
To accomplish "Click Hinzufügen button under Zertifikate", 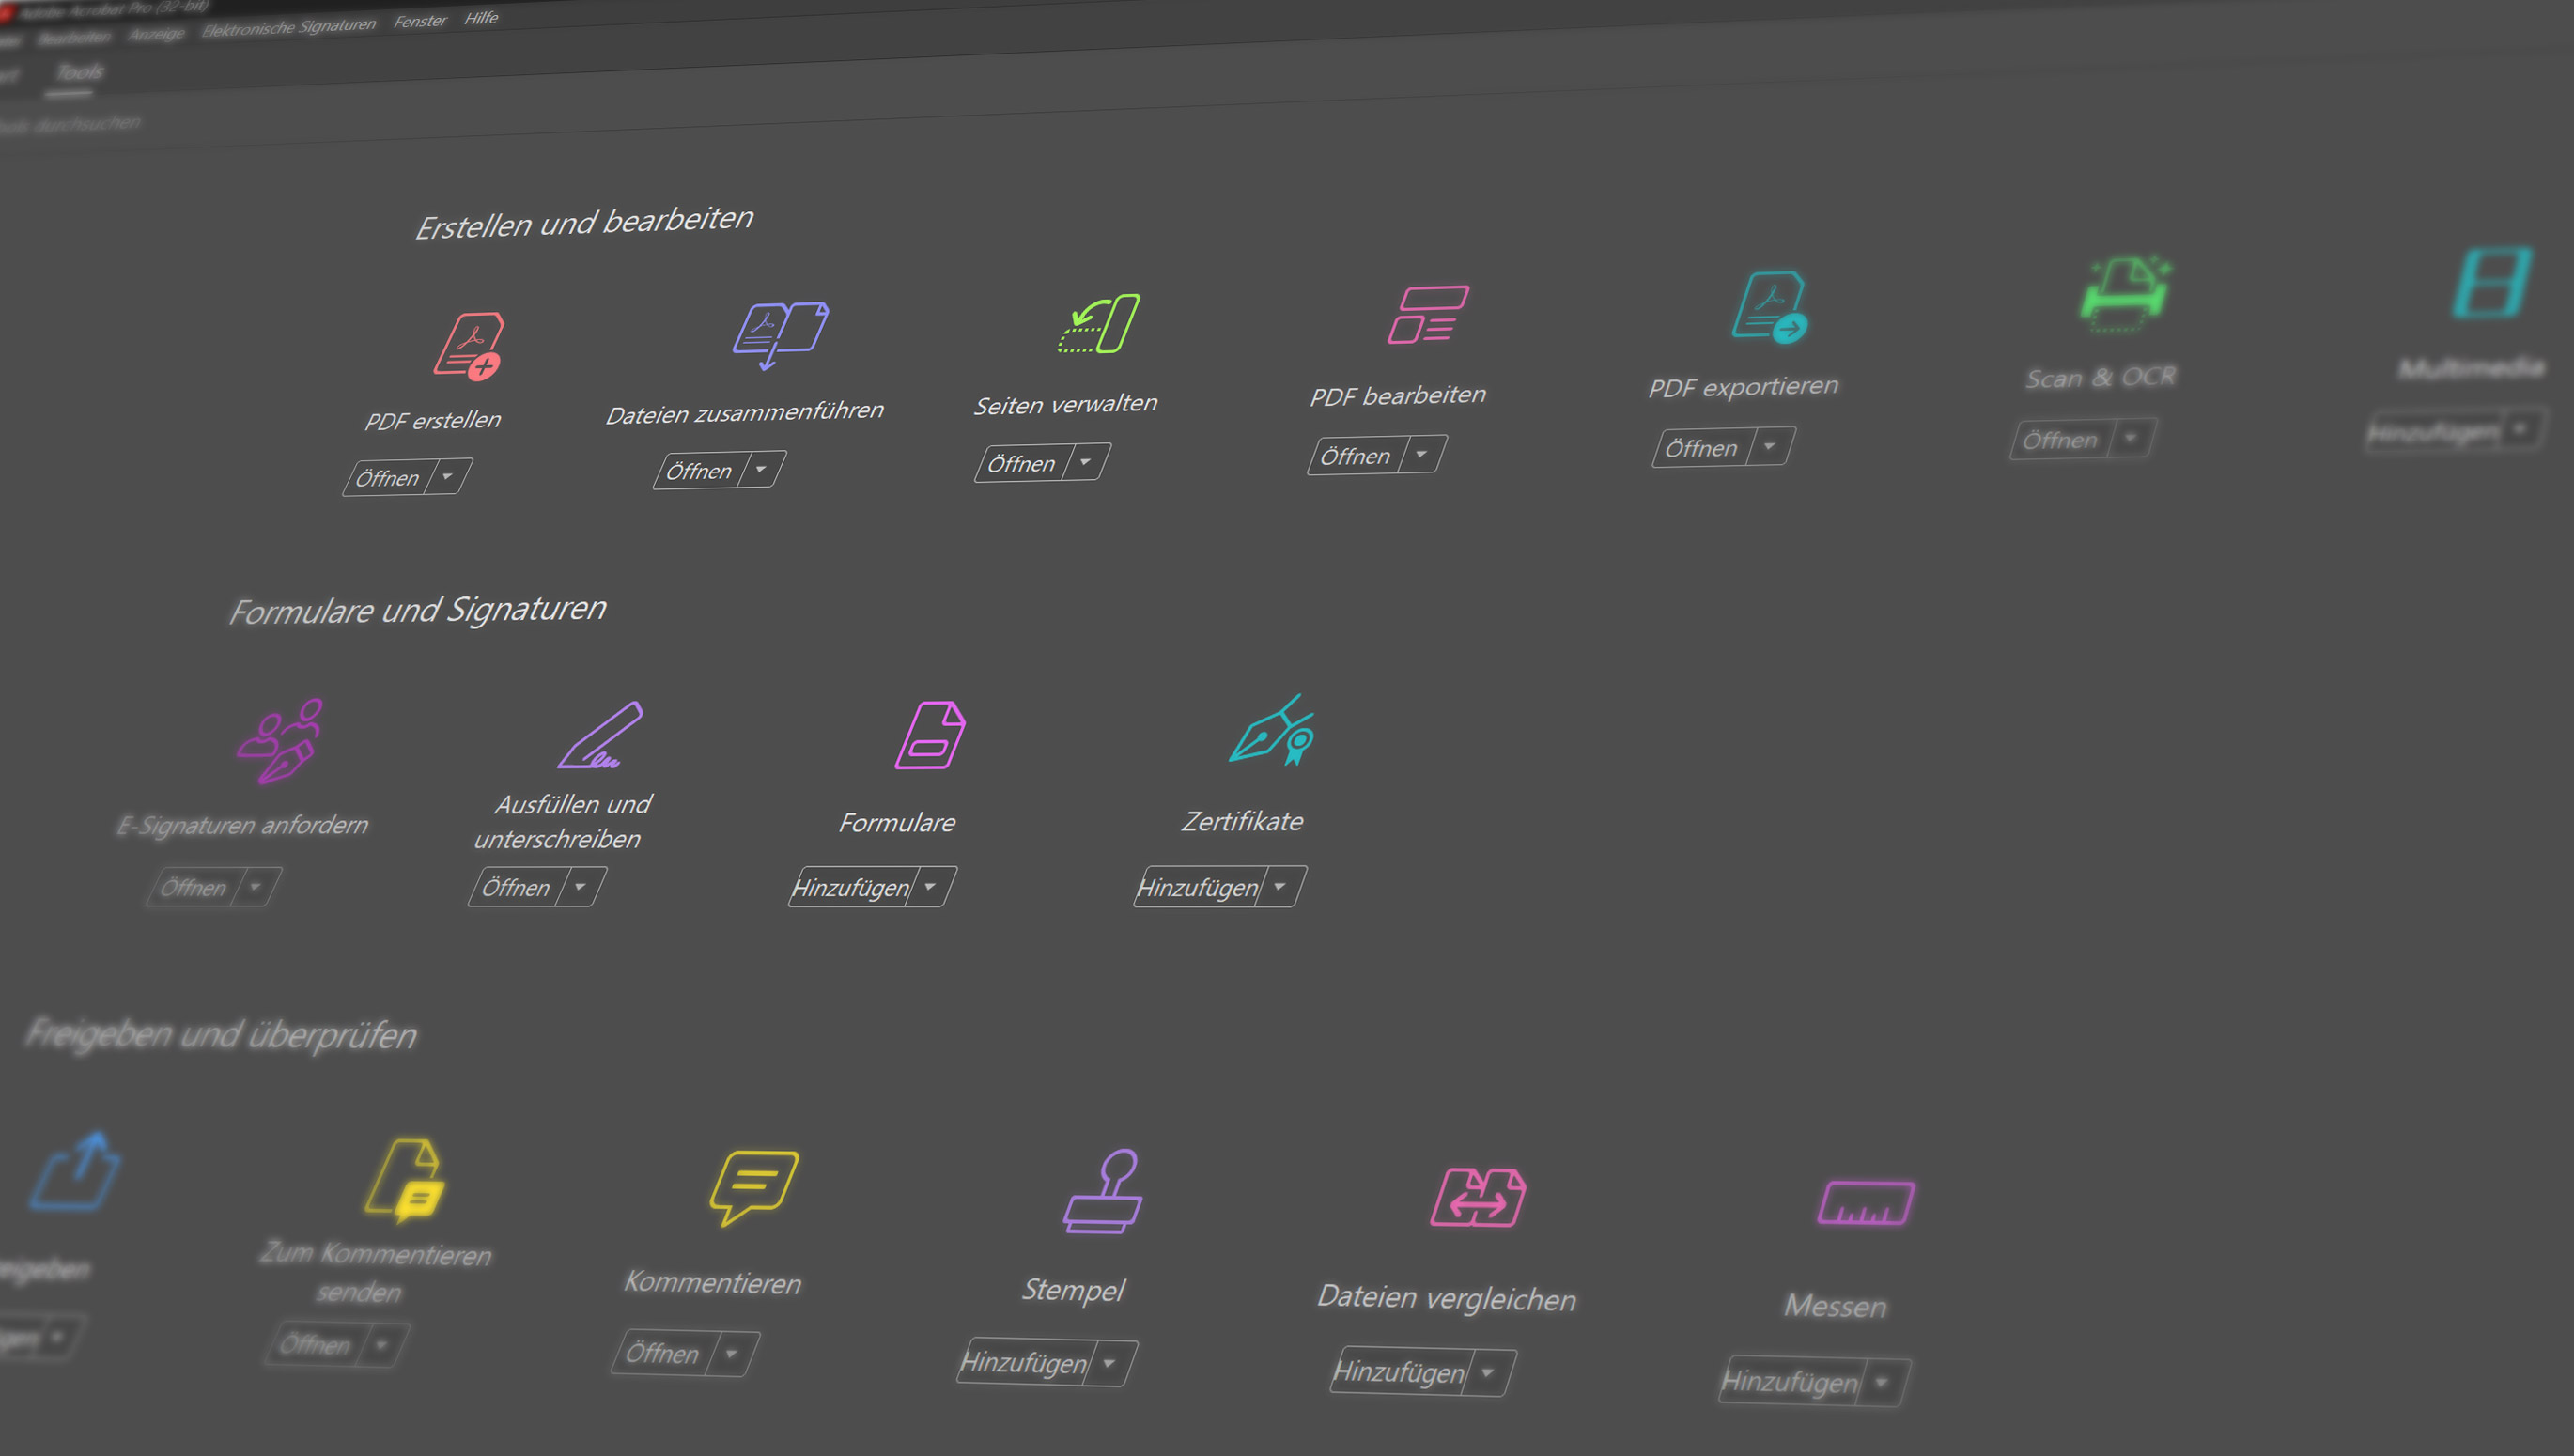I will point(1198,888).
